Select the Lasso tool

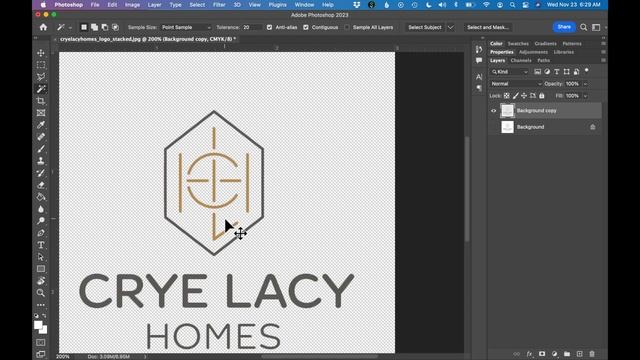point(41,77)
